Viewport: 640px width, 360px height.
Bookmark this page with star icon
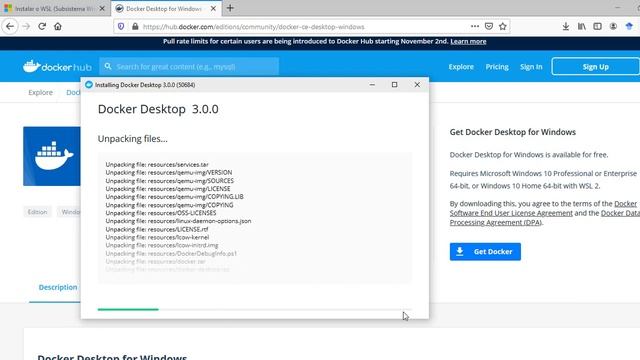point(502,26)
